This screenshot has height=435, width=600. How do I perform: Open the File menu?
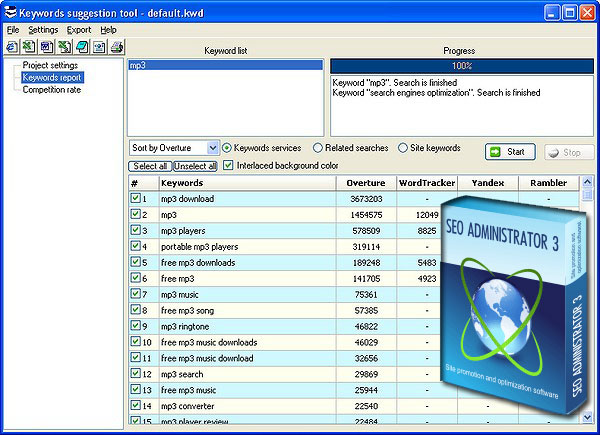[x=13, y=30]
